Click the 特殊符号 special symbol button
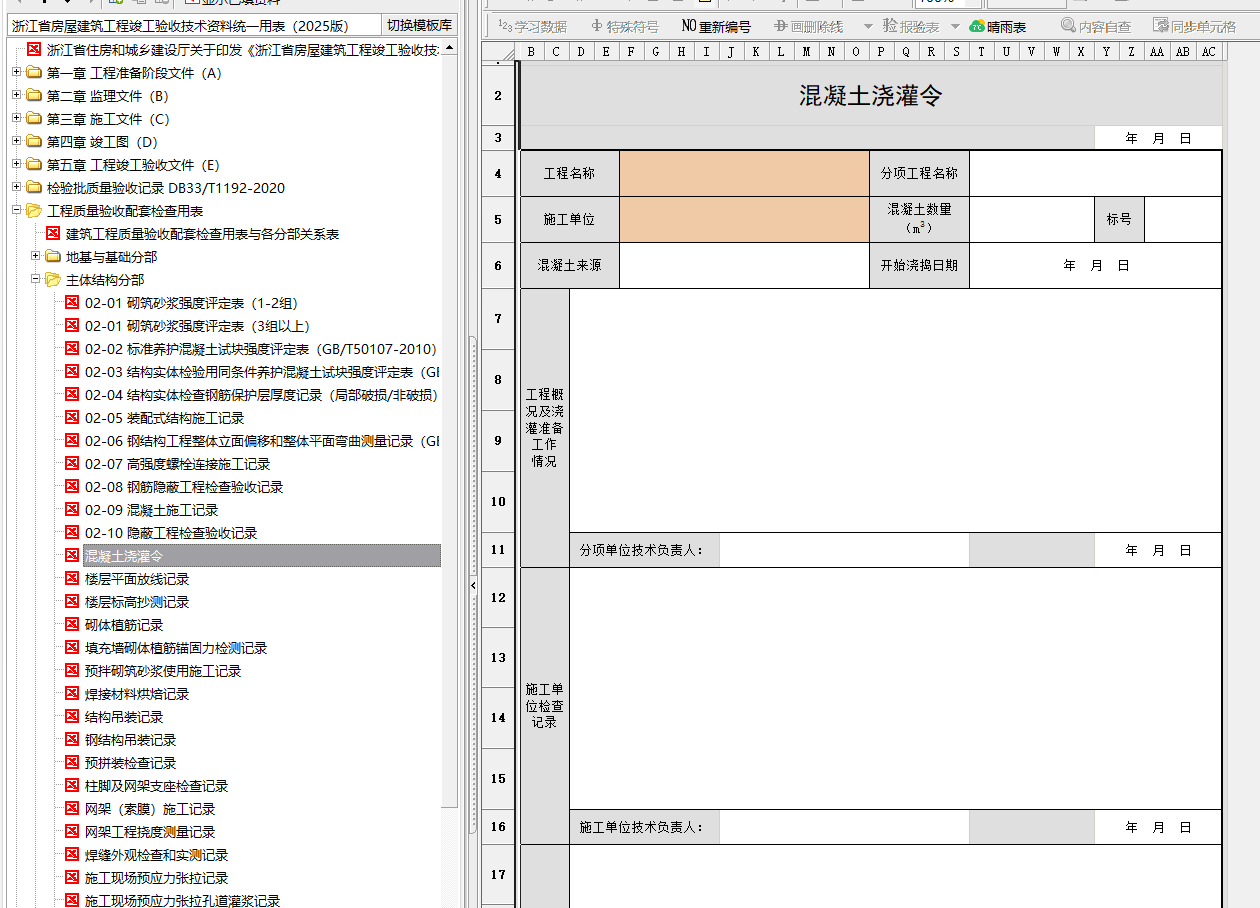This screenshot has height=908, width=1260. pyautogui.click(x=625, y=26)
